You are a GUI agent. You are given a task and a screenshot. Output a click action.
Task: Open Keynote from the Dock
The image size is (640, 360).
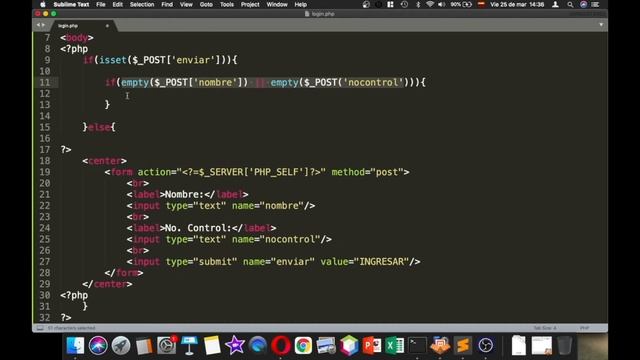point(189,345)
